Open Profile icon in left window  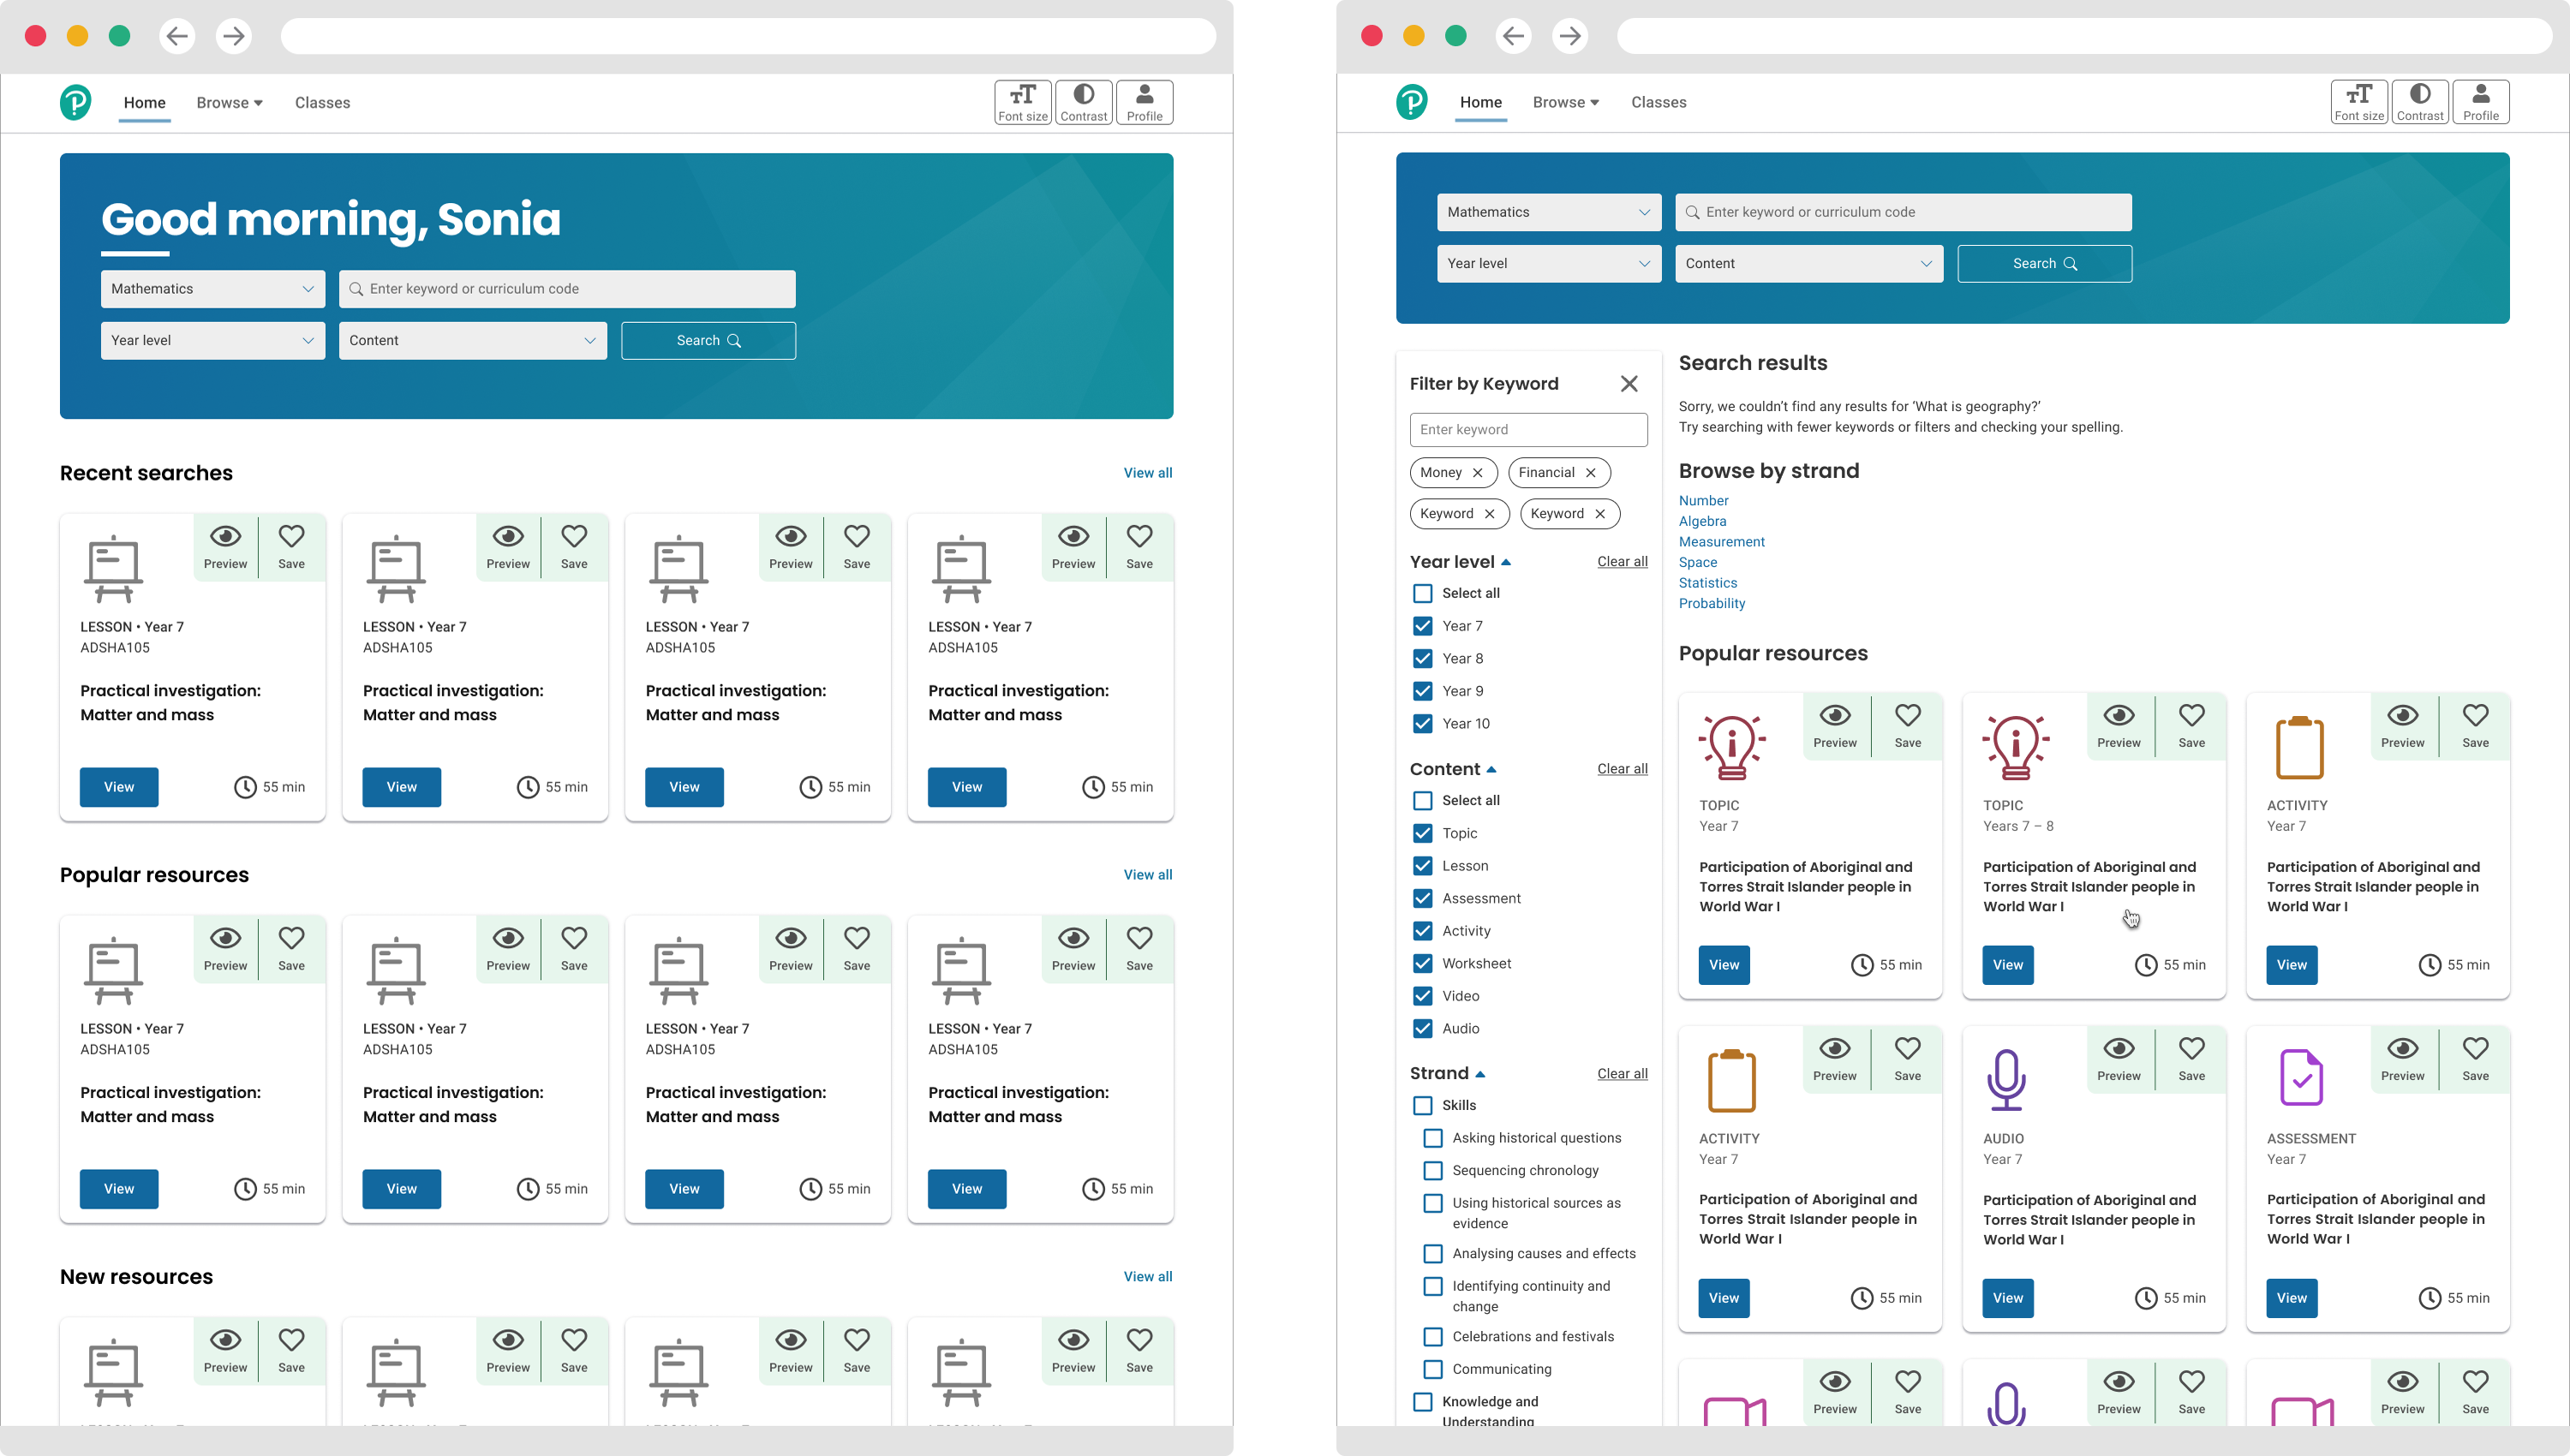pyautogui.click(x=1144, y=102)
